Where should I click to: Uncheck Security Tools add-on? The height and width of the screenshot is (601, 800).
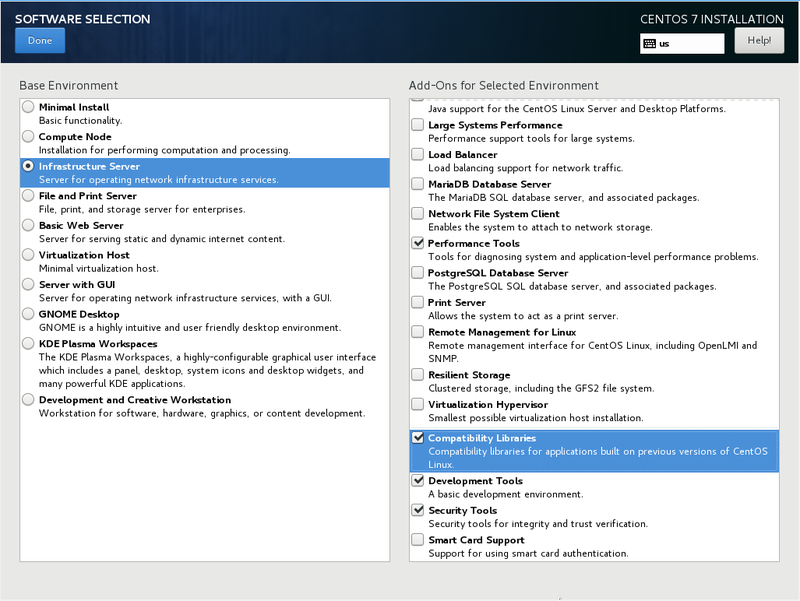tap(417, 511)
